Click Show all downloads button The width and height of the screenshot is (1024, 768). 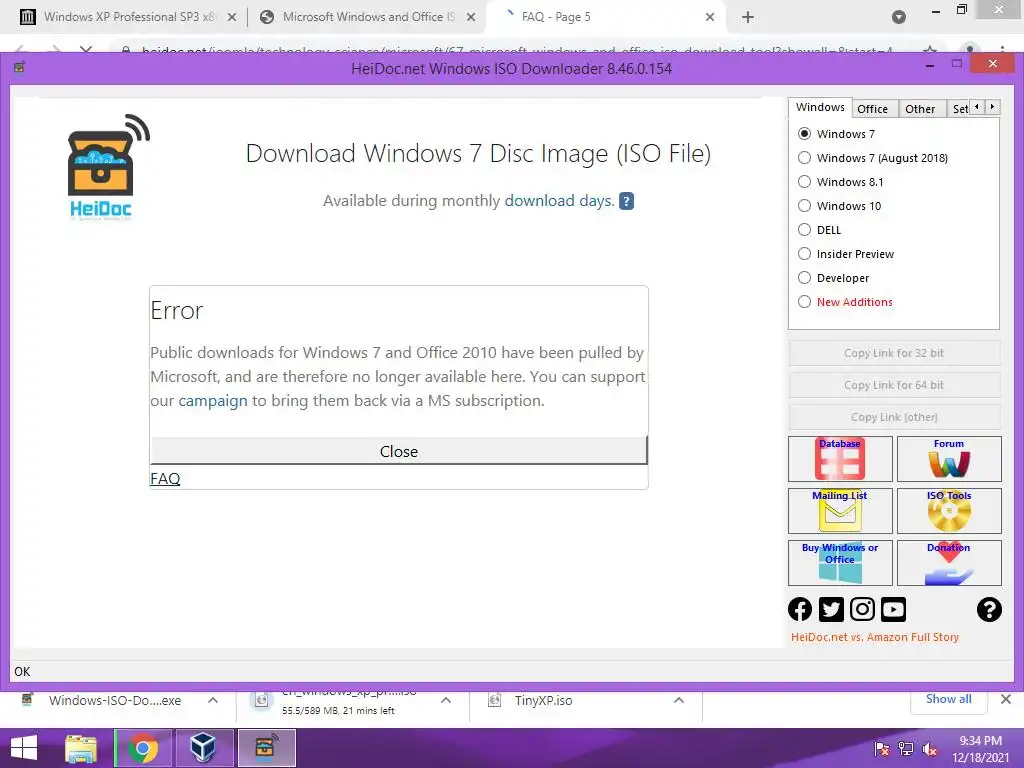point(948,699)
